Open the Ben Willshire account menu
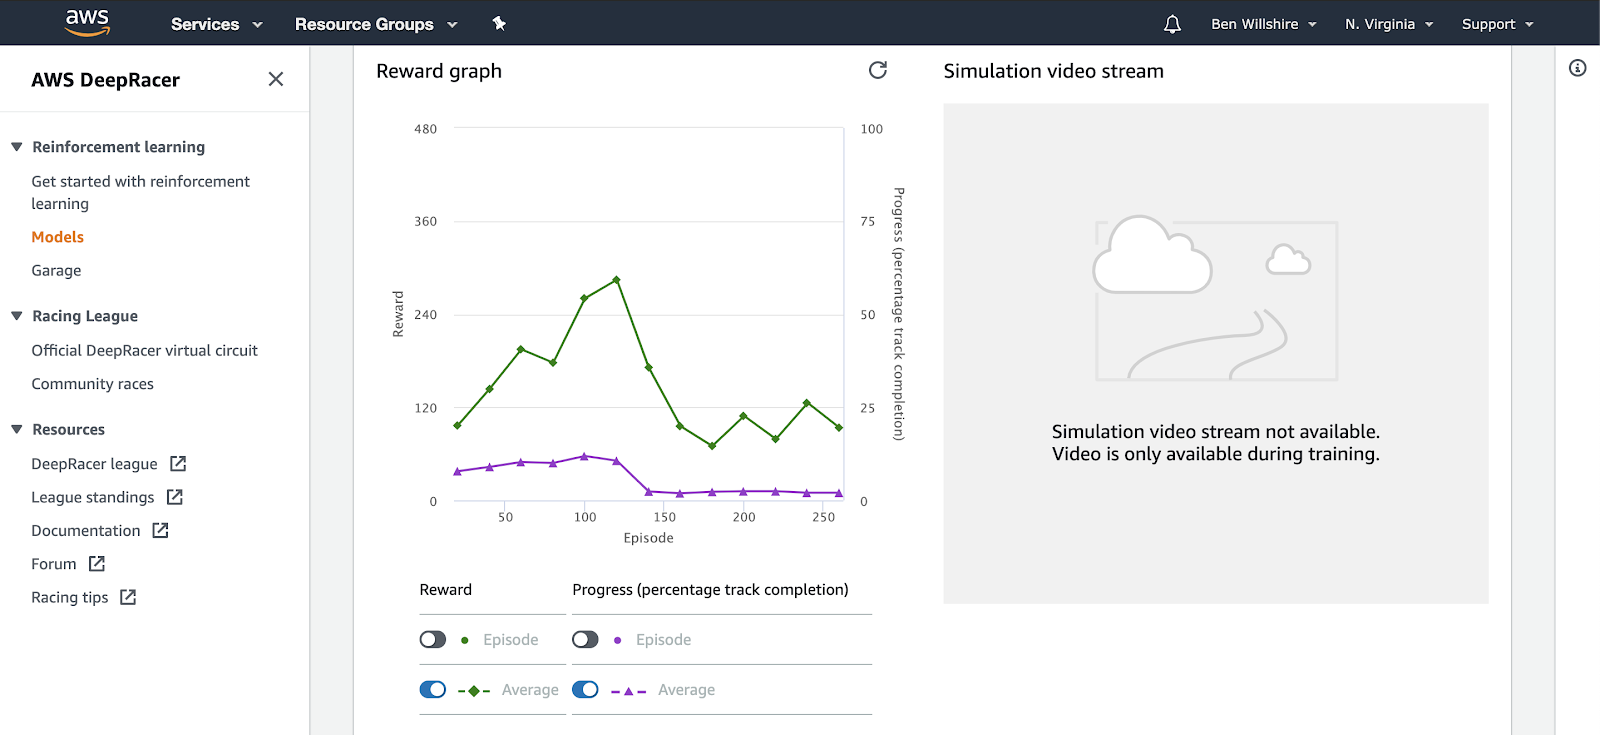This screenshot has width=1600, height=735. (1264, 24)
